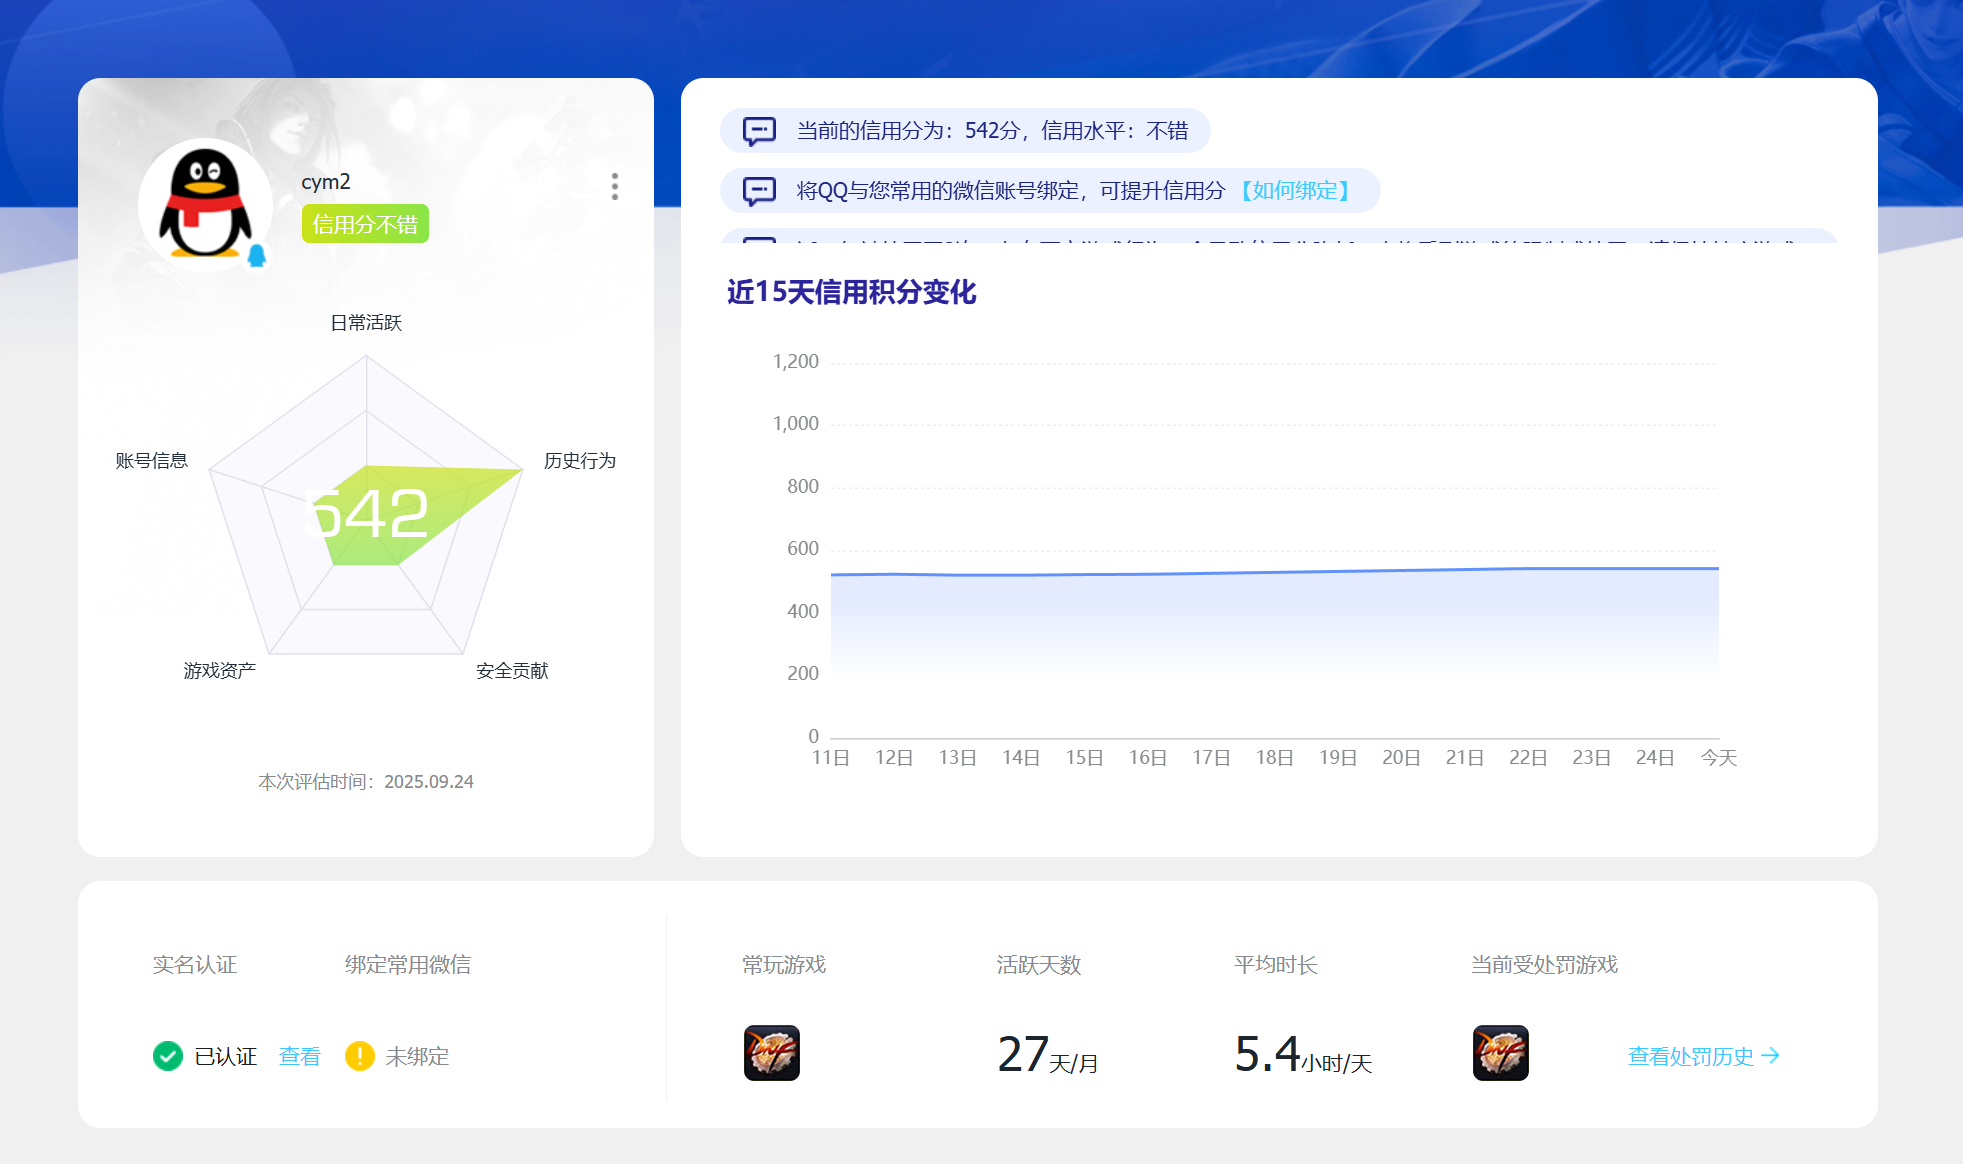Click the punished game icon under 当前受处罚游戏
Image resolution: width=1963 pixels, height=1164 pixels.
tap(1500, 1053)
